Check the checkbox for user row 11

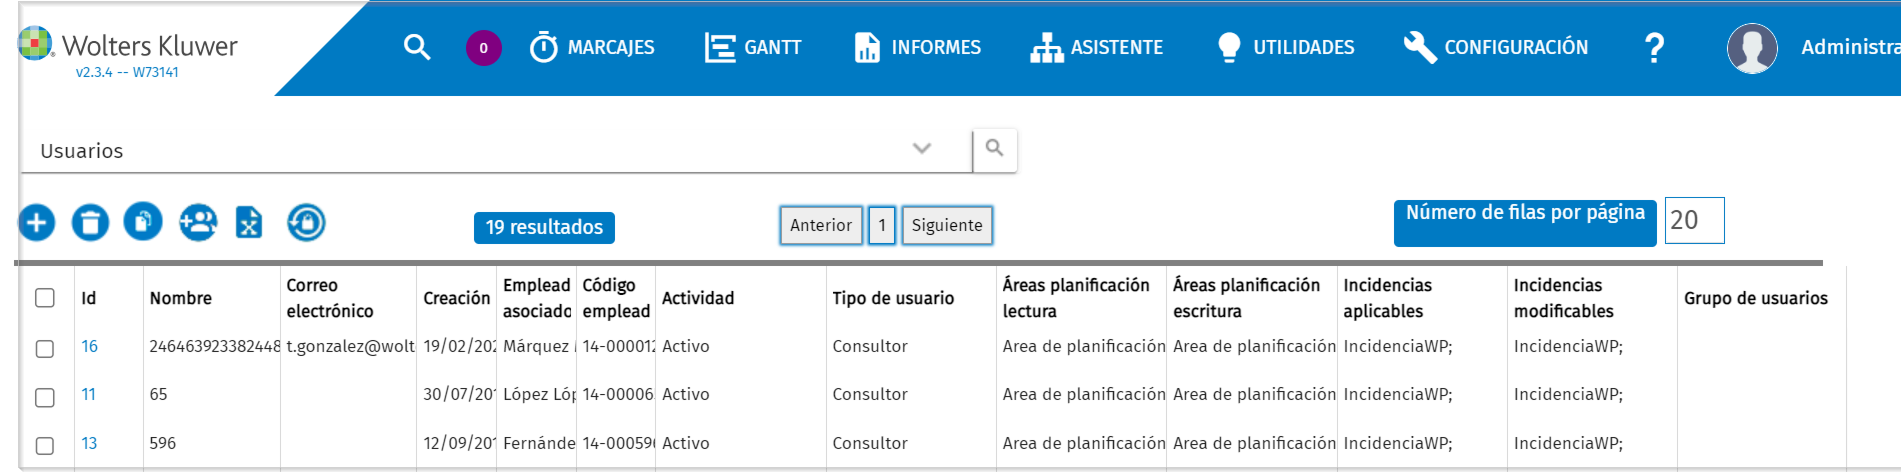[45, 397]
